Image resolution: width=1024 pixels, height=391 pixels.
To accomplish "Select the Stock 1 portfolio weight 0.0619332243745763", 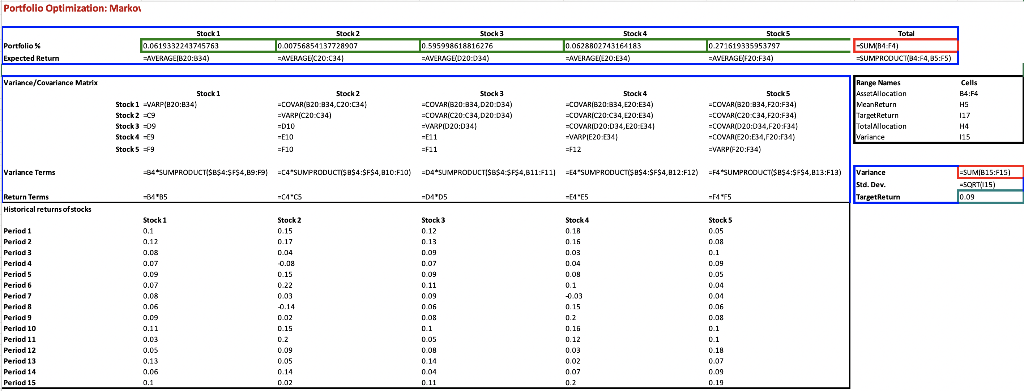I will 208,46.
